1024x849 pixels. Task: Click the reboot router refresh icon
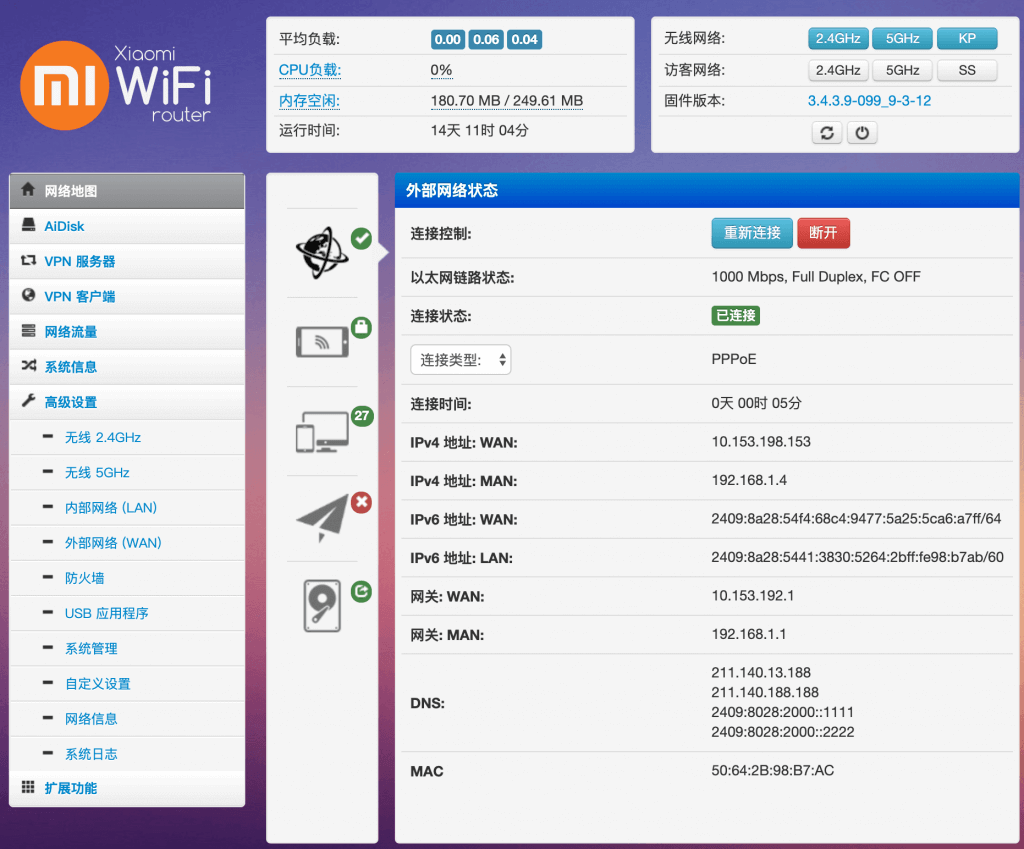click(826, 133)
